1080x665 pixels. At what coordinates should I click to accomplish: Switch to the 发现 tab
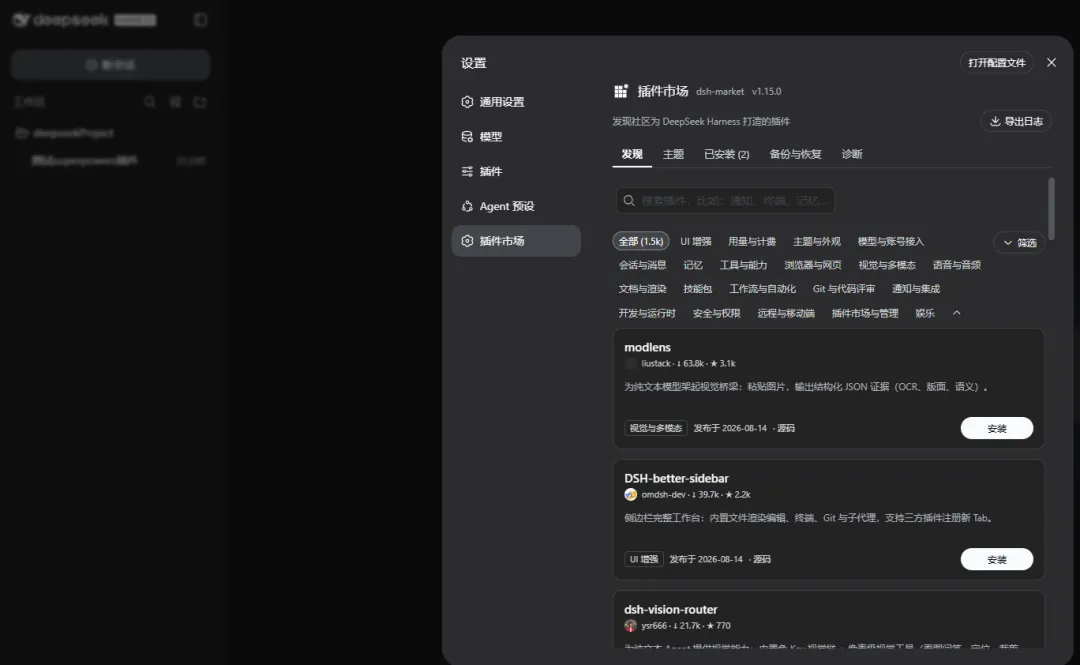[632, 154]
